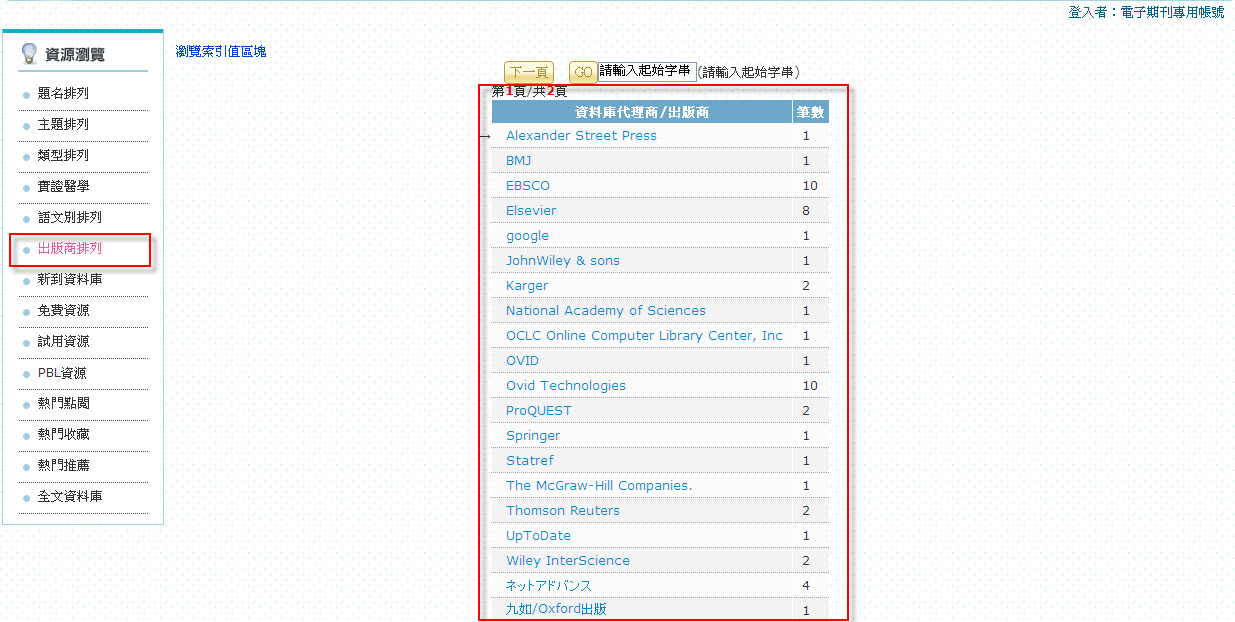Select 熱門推薦 sidebar item
The width and height of the screenshot is (1235, 622).
[63, 465]
